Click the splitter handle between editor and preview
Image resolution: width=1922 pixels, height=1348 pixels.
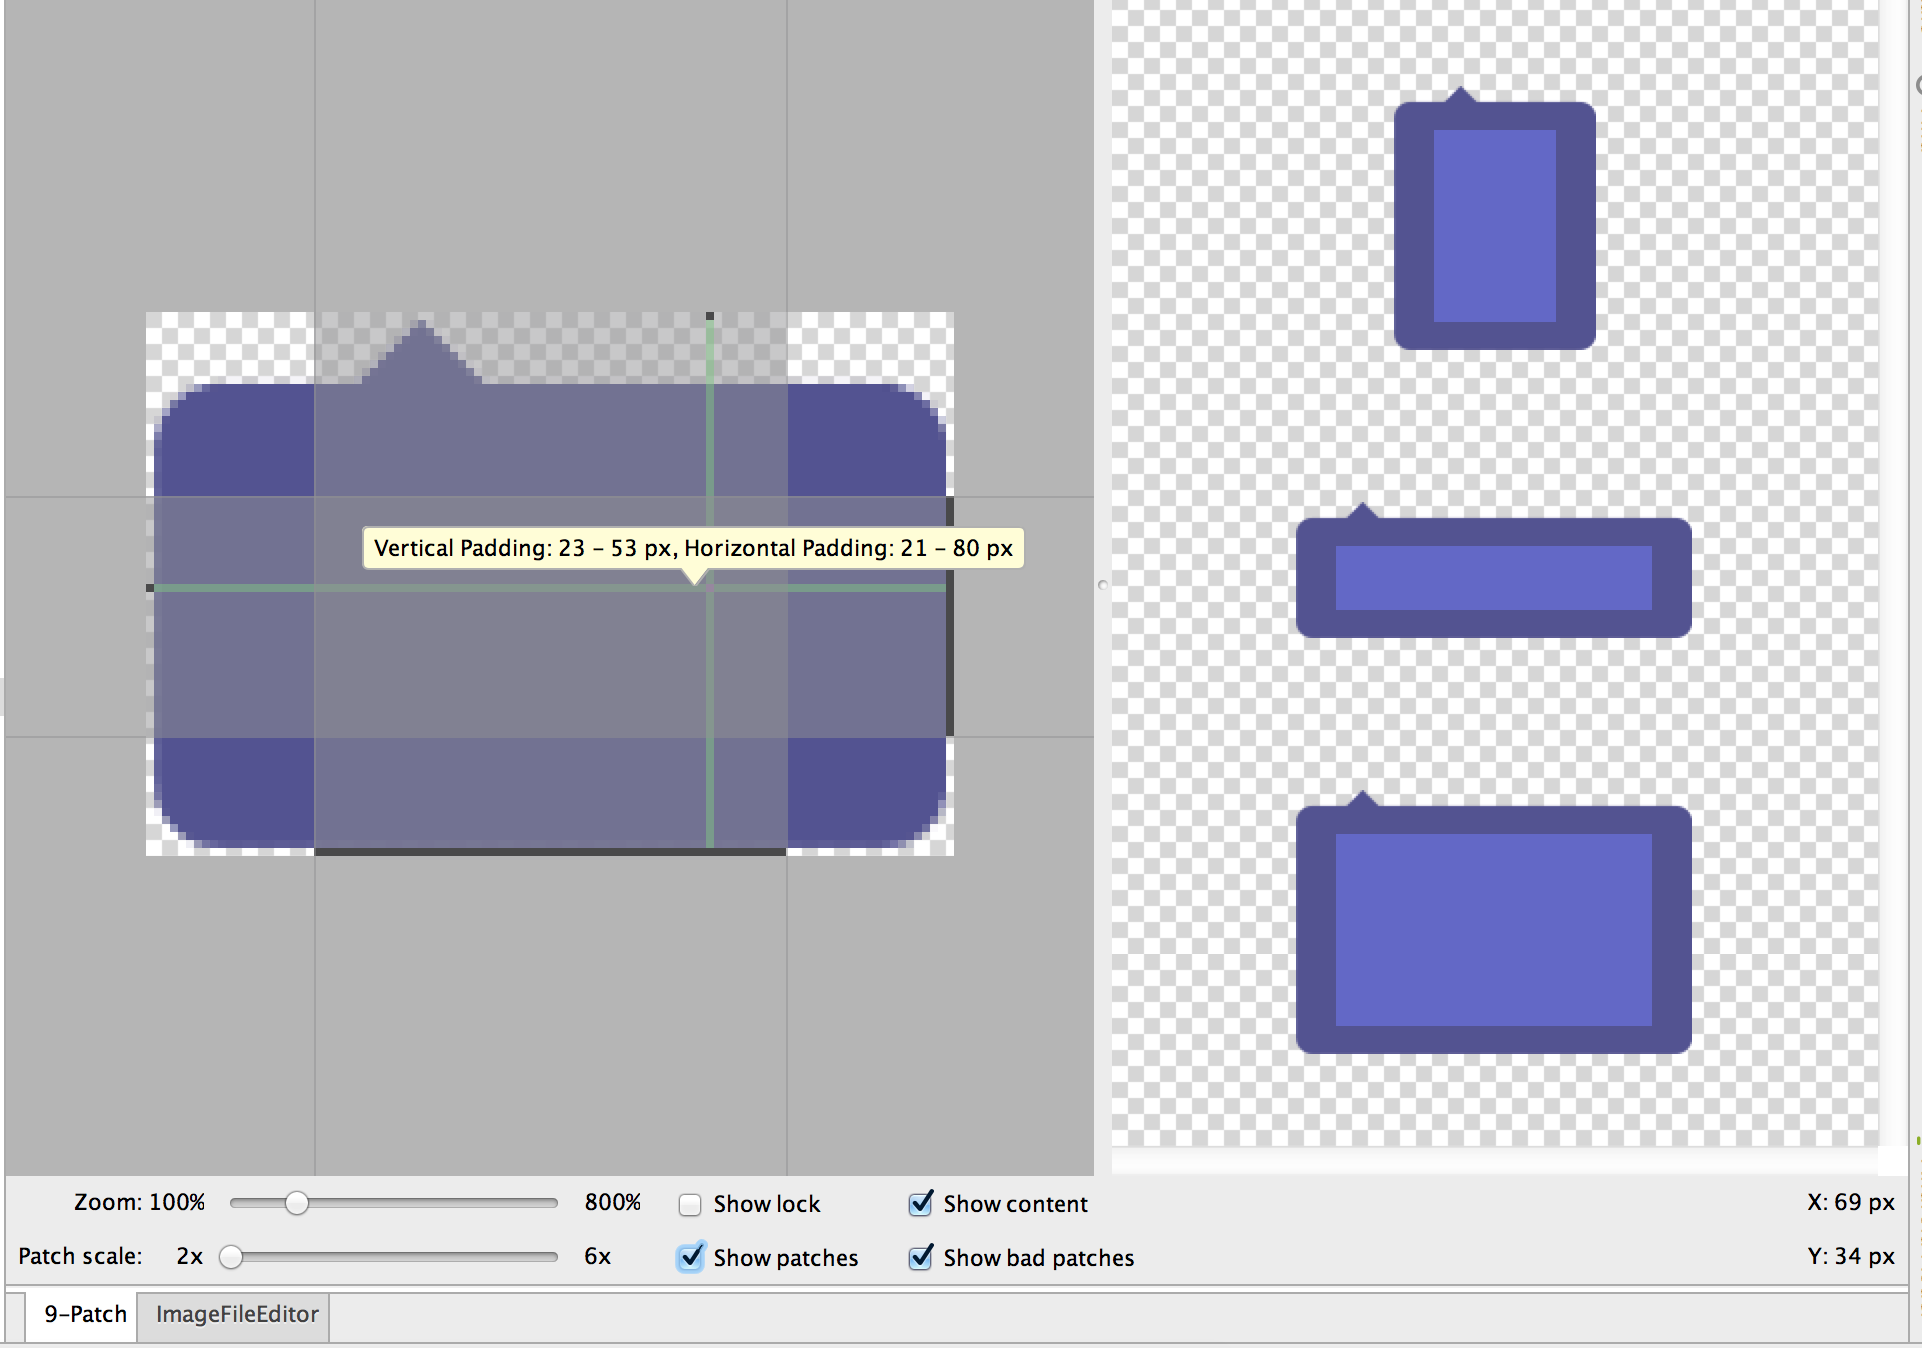click(x=1102, y=585)
